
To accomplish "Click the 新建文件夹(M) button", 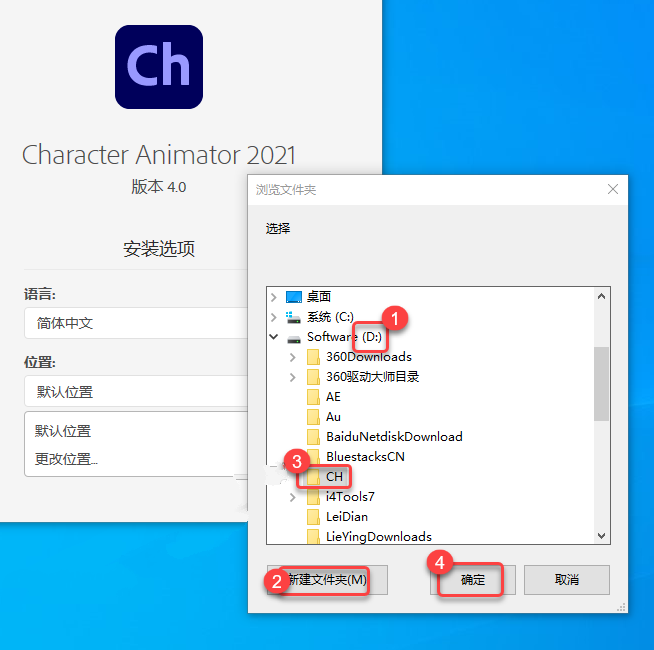I will tap(327, 579).
